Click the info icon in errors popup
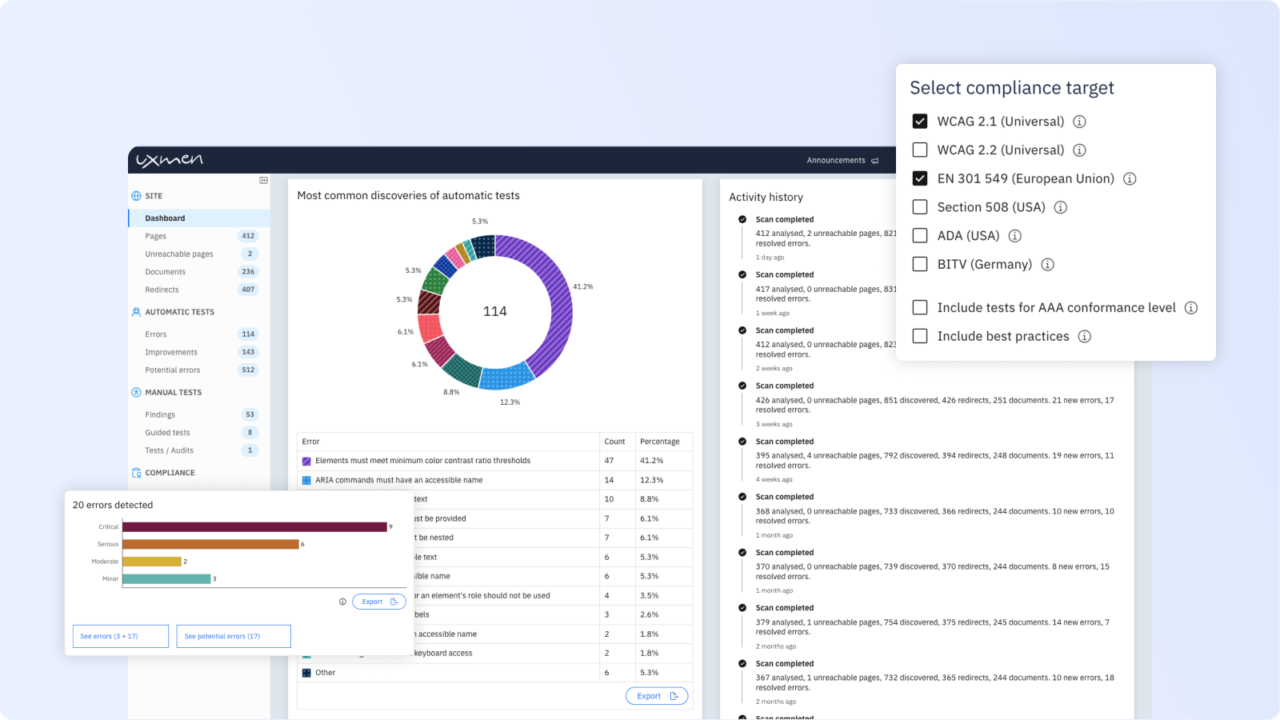 pyautogui.click(x=340, y=601)
